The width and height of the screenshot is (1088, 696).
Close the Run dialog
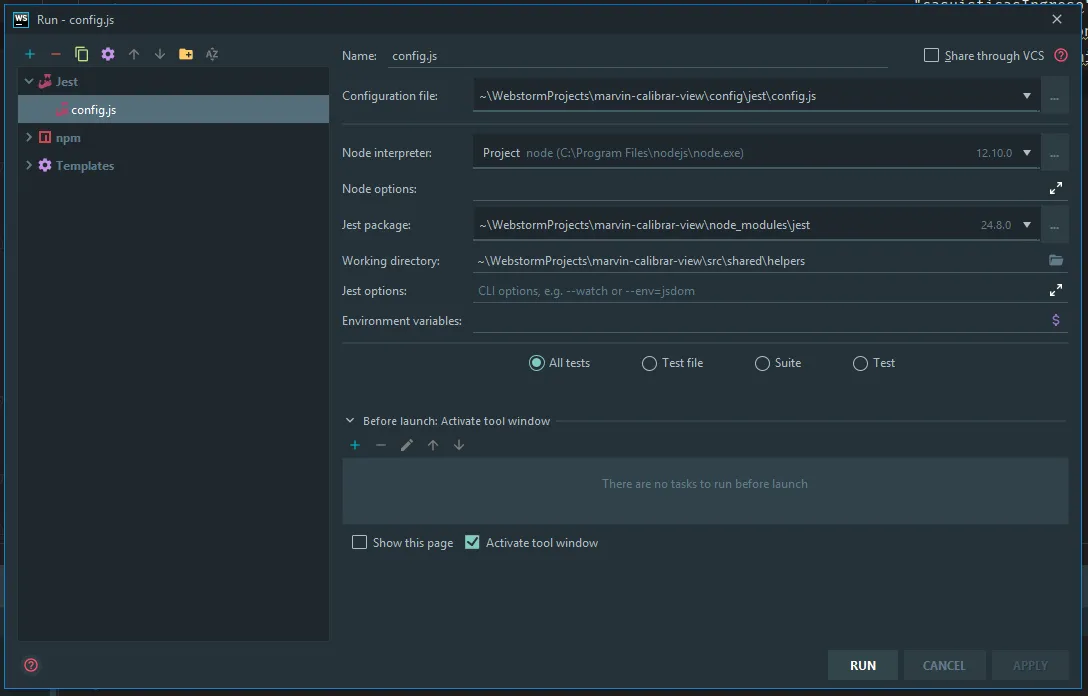pos(1057,19)
